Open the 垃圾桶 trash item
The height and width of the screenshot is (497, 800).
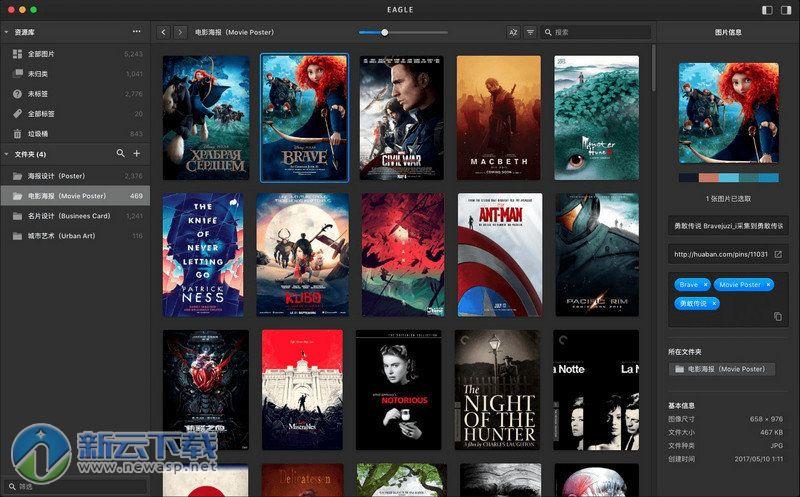click(75, 133)
